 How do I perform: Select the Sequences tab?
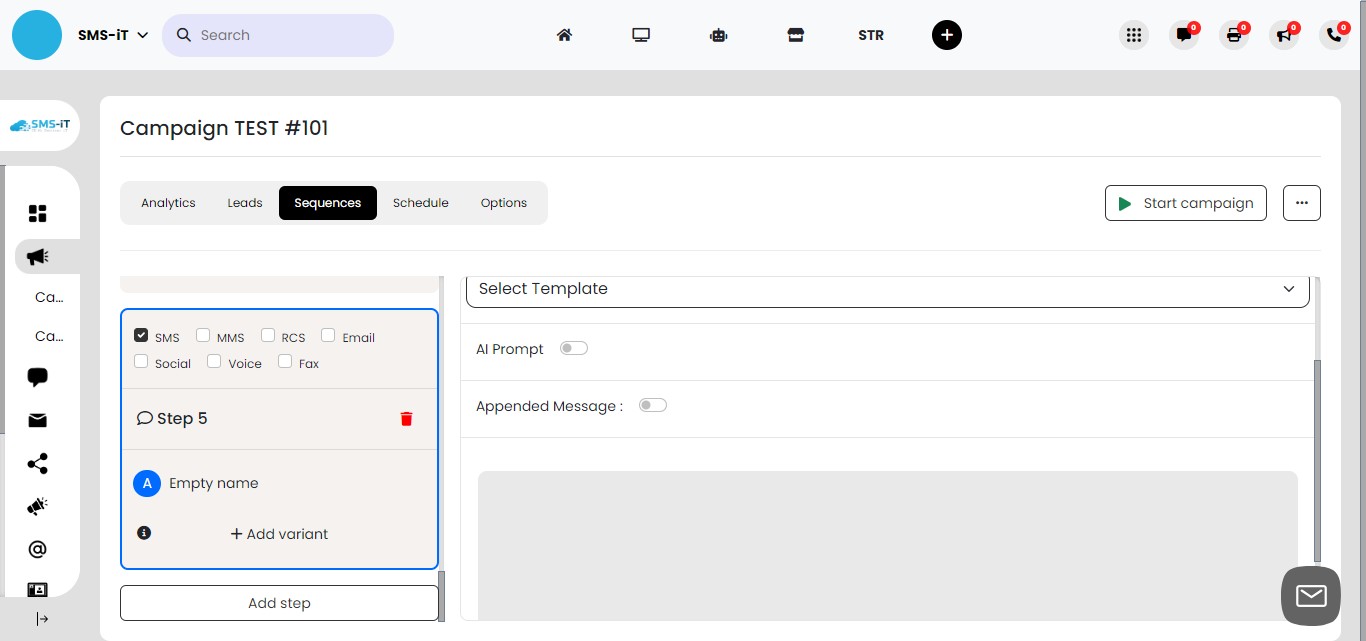(328, 203)
